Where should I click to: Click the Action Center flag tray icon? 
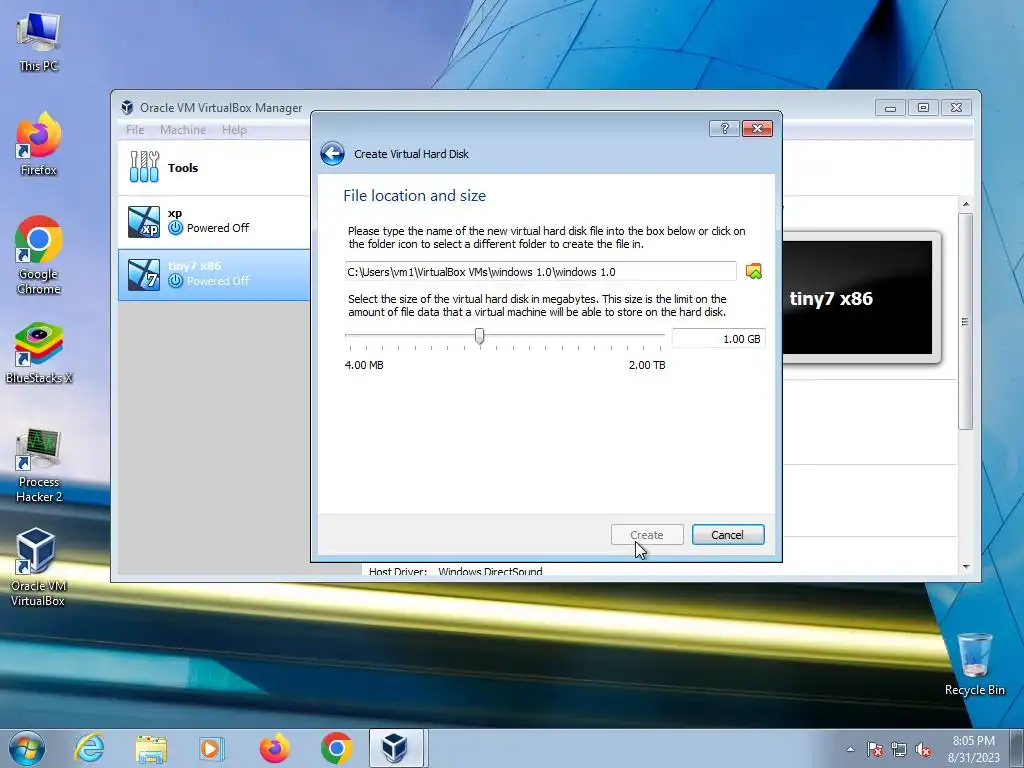[875, 749]
